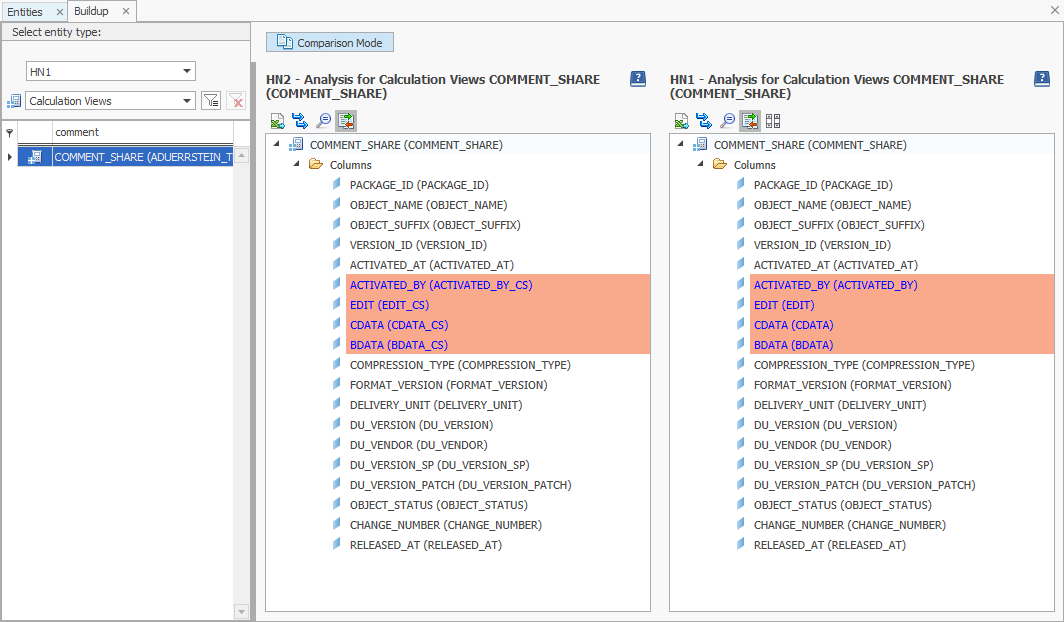The height and width of the screenshot is (622, 1064).
Task: Select COMMENT_SHARE row in entity list
Action: 142,157
